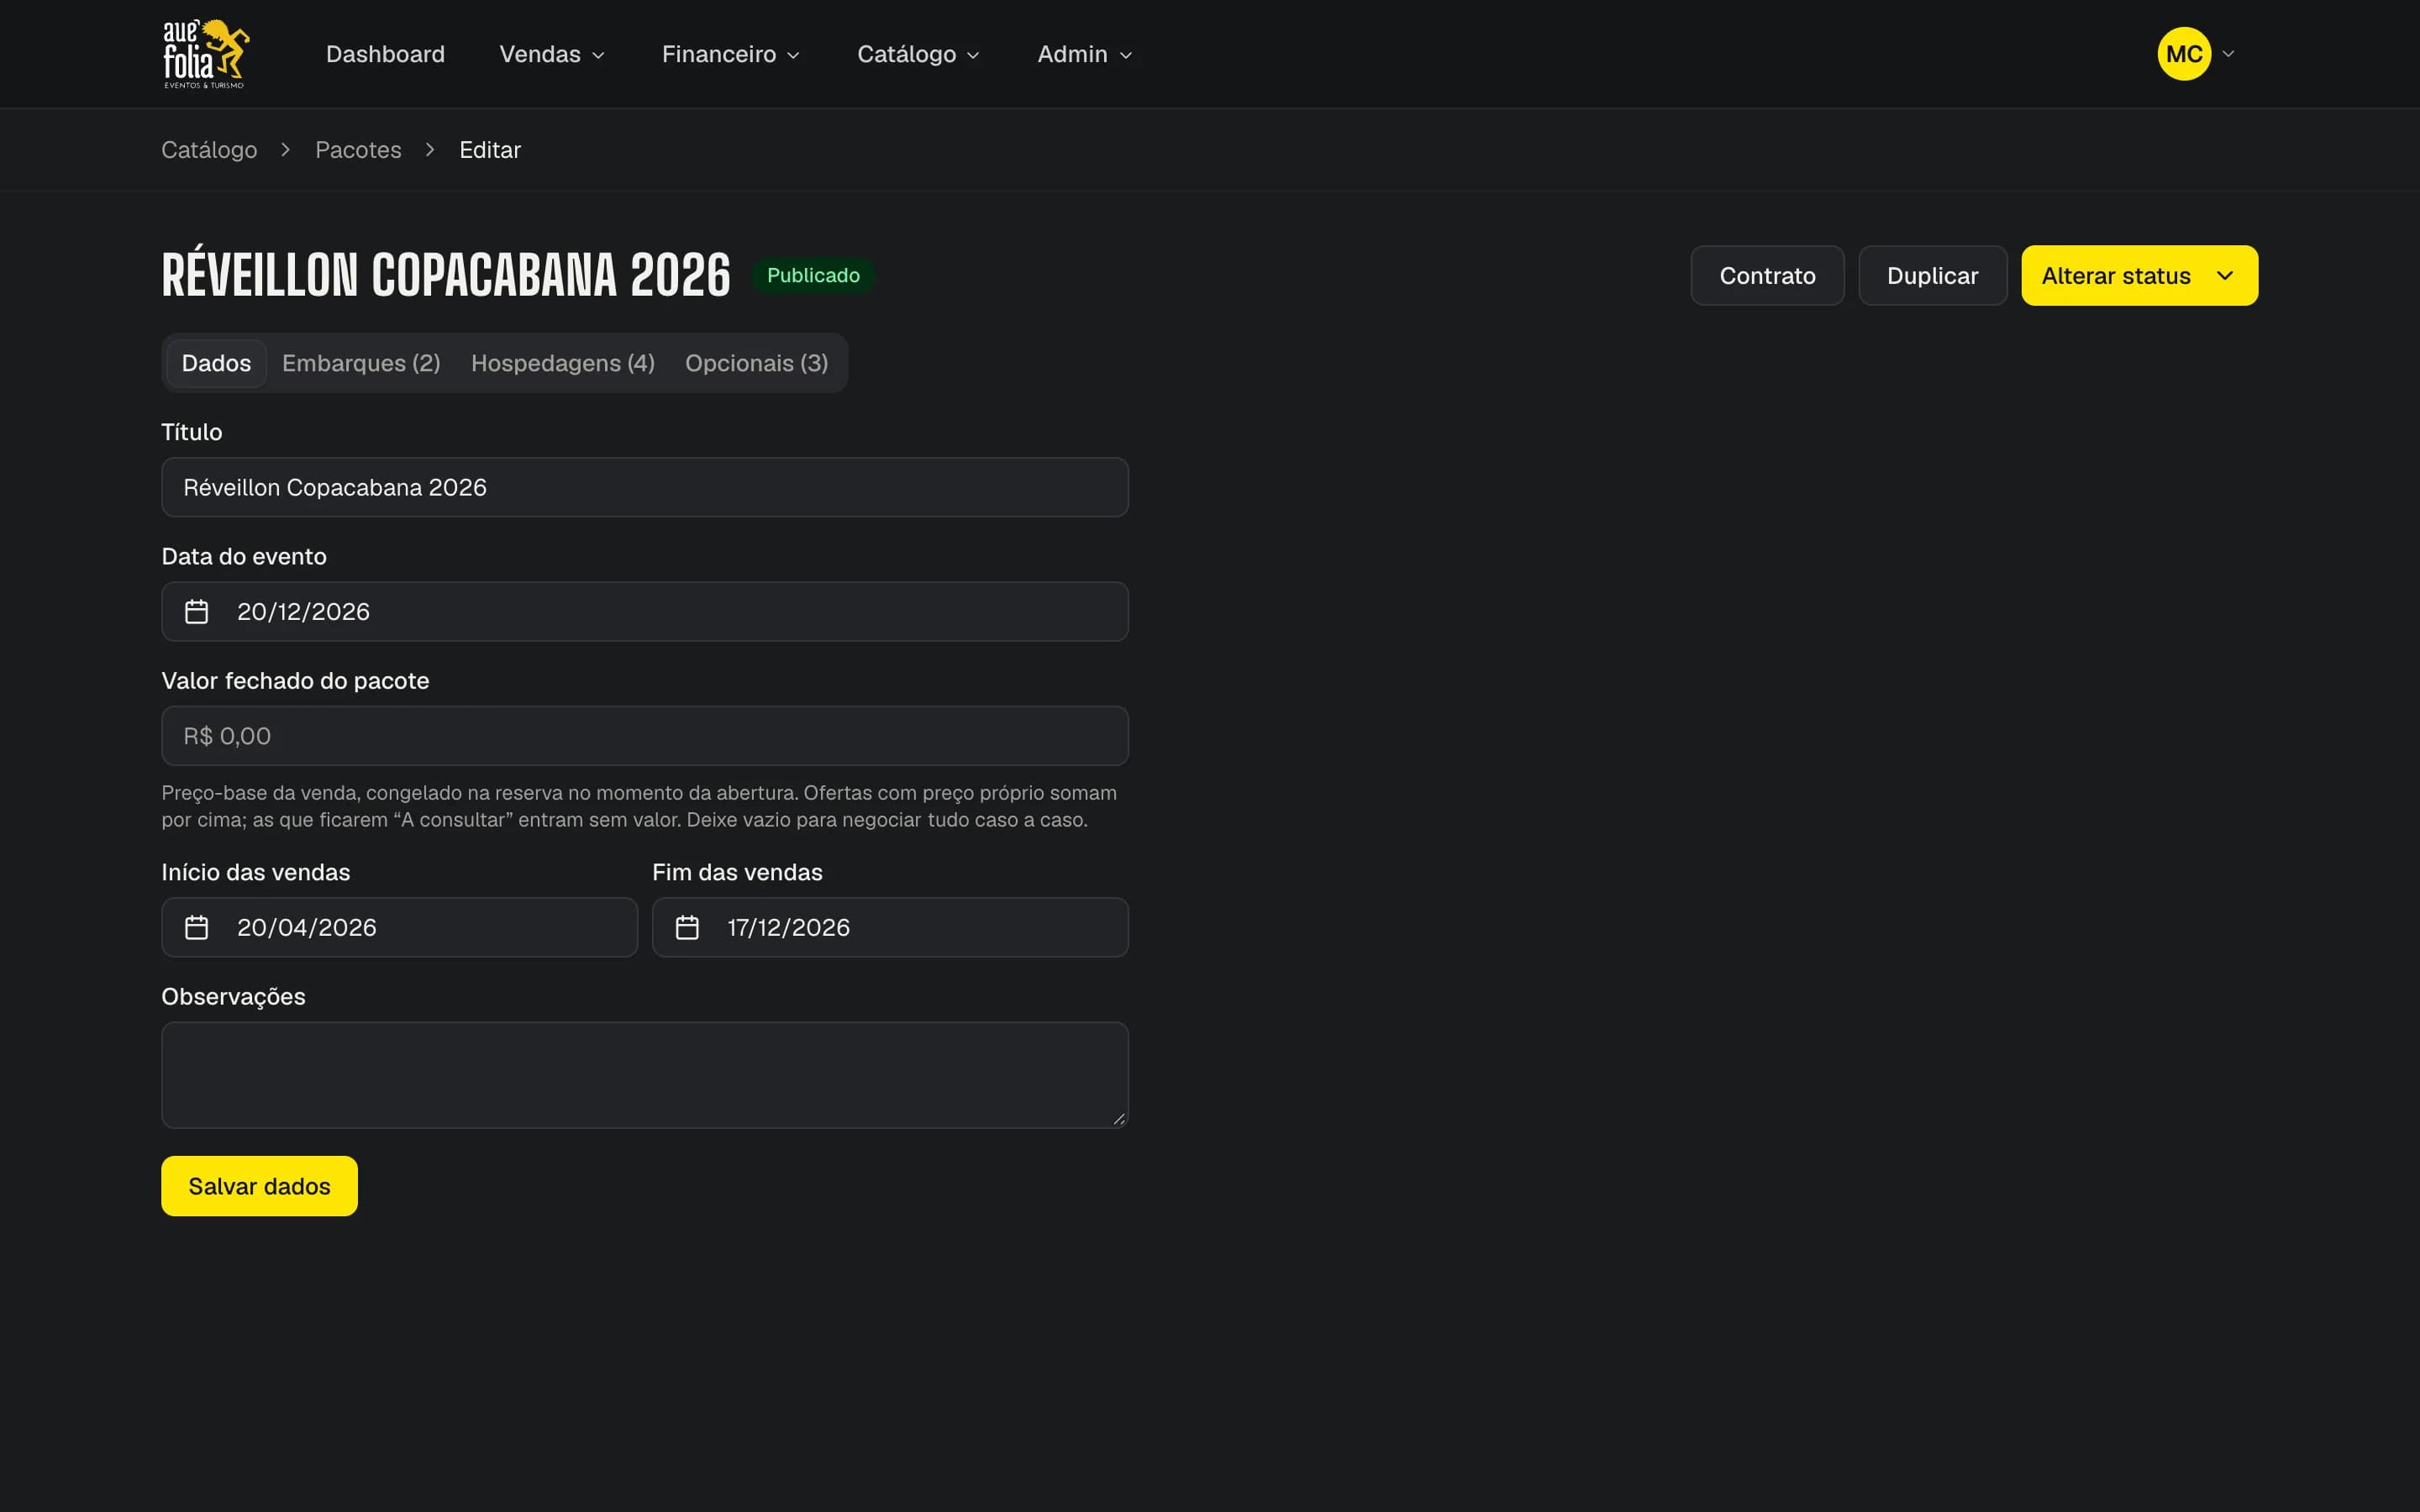Click the Título input field
The width and height of the screenshot is (2420, 1512).
click(x=645, y=487)
